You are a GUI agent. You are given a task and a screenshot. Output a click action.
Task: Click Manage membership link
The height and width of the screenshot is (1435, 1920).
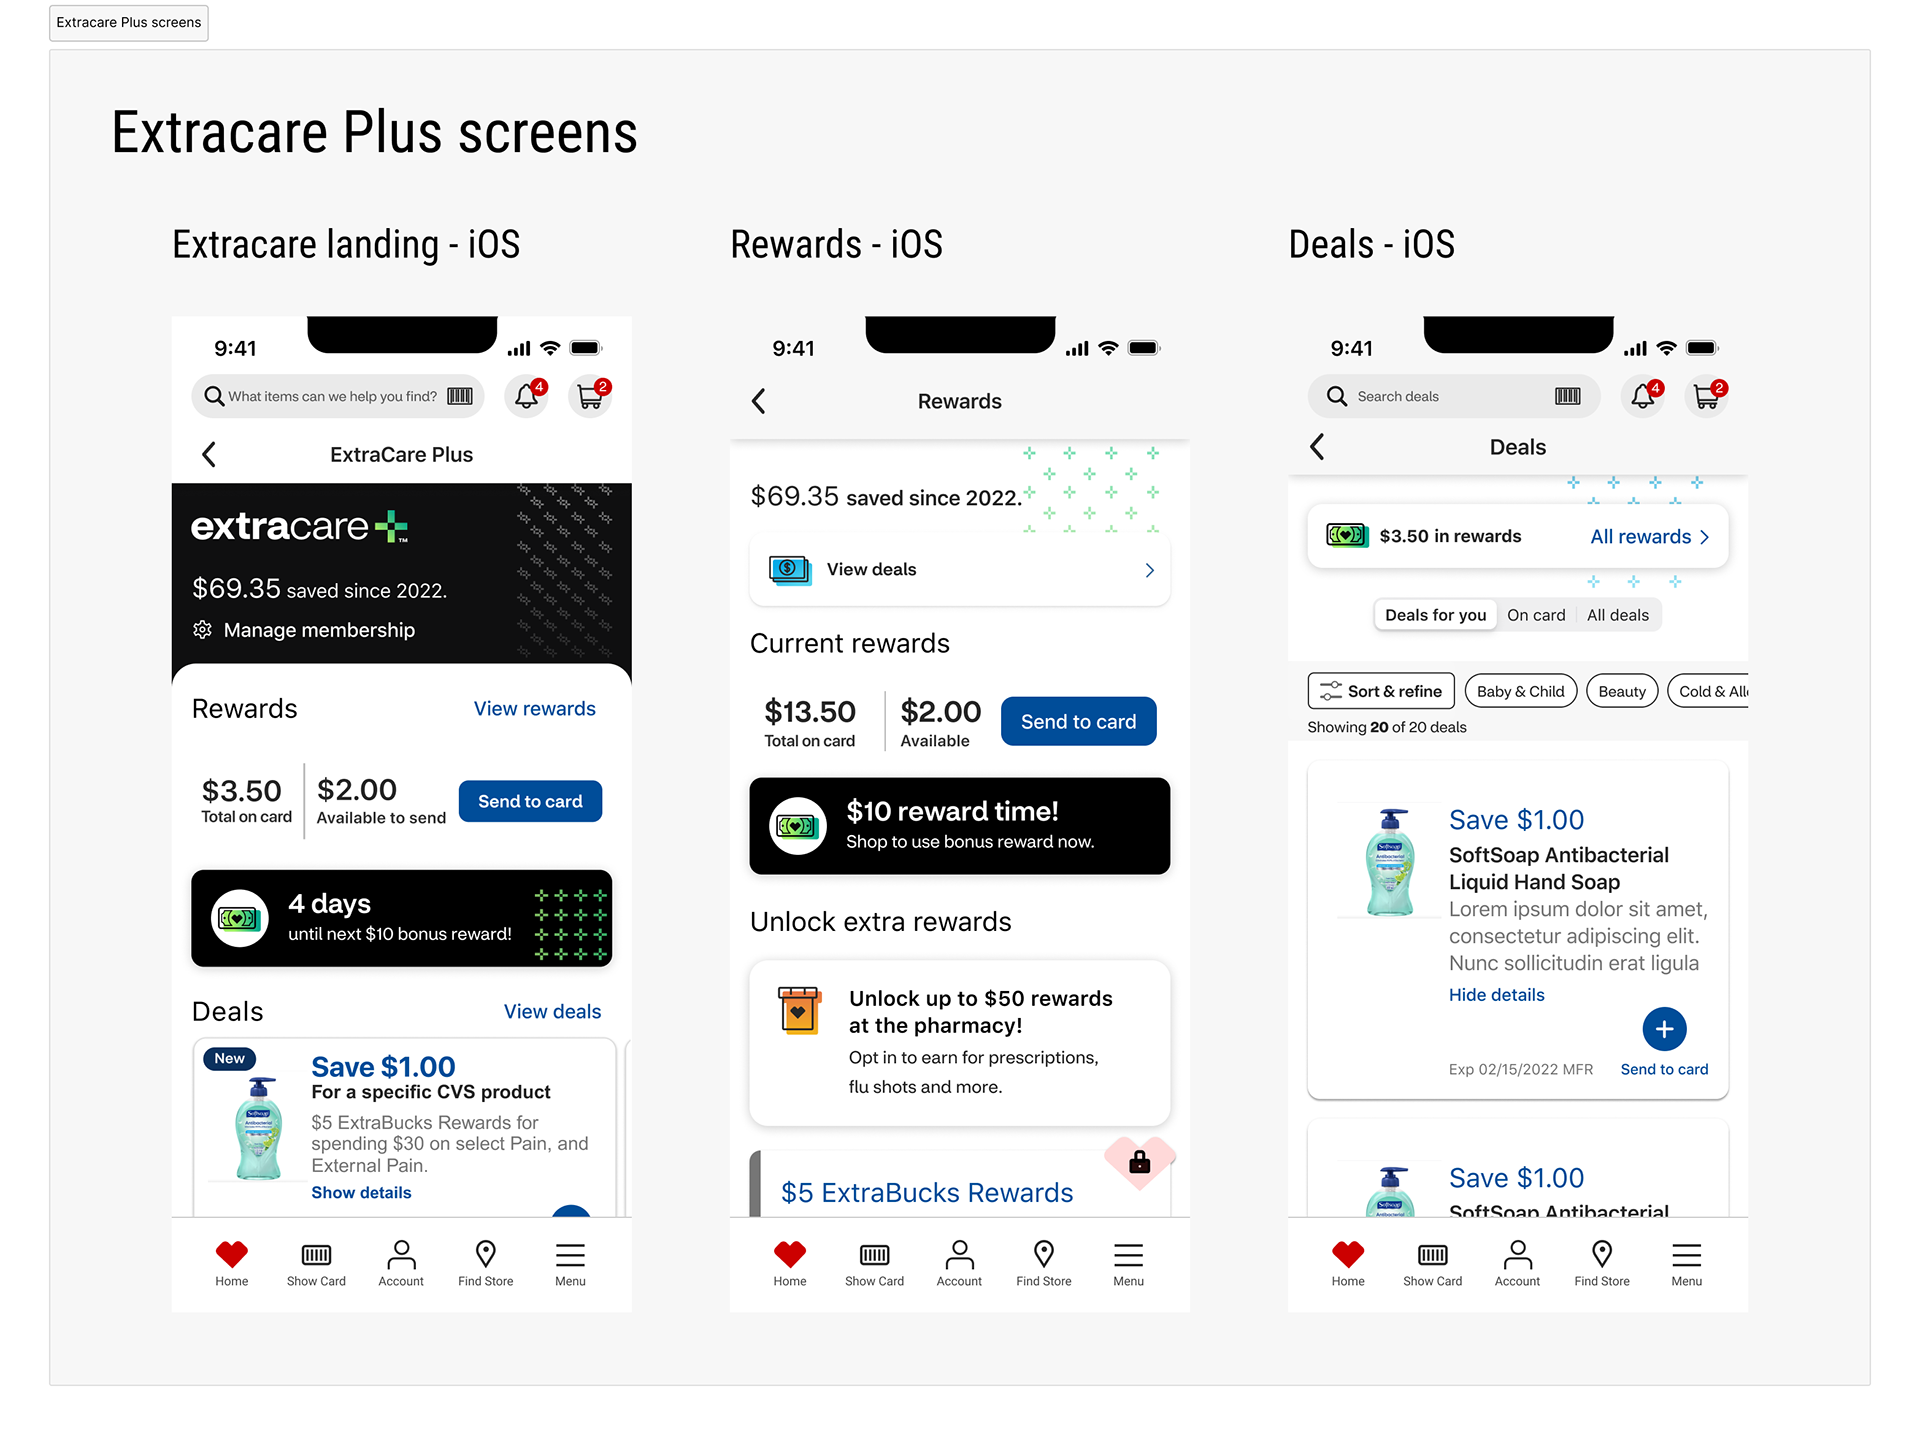pos(319,630)
